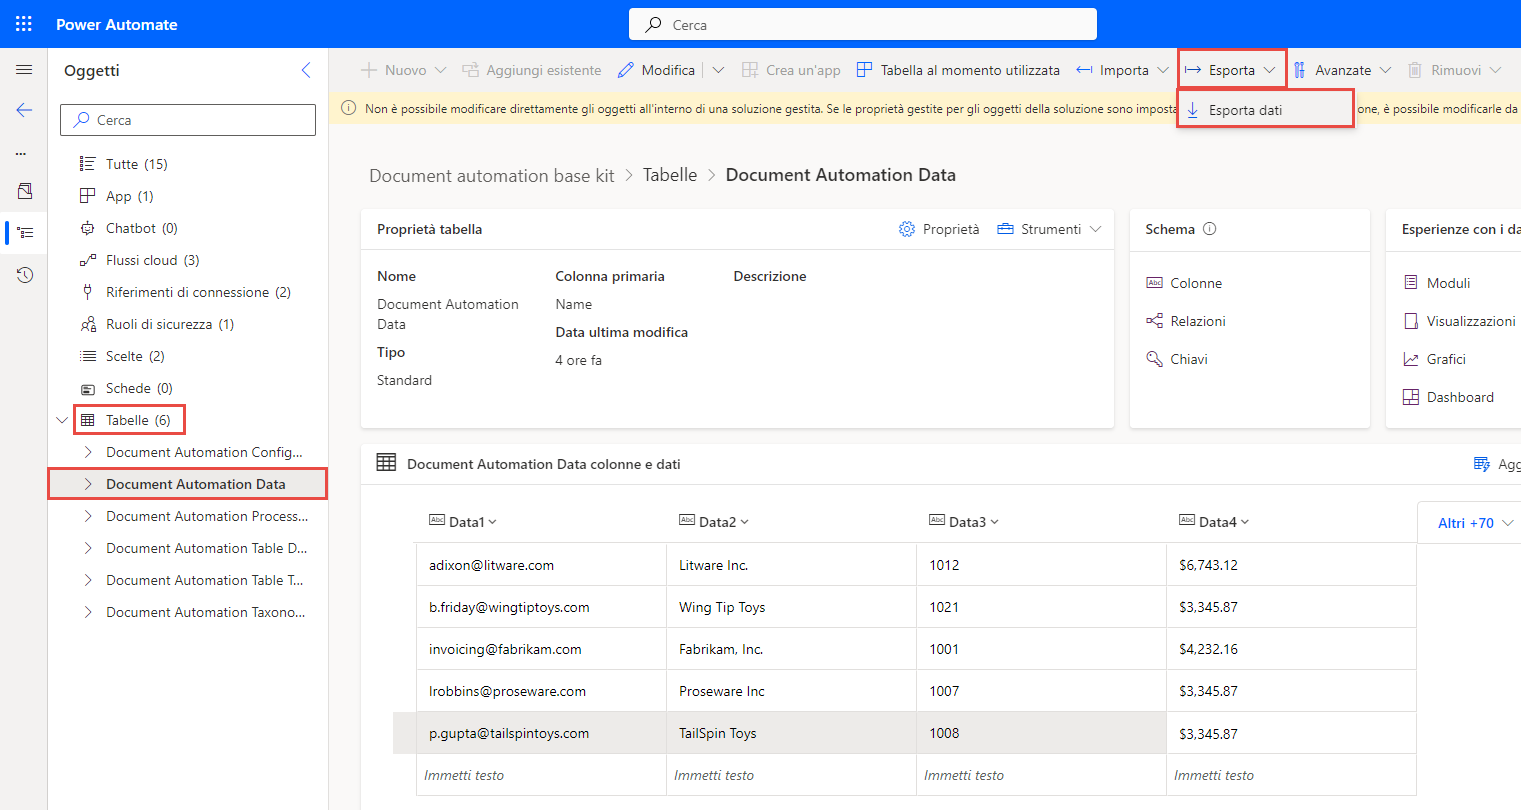Click the Schema info icon
This screenshot has width=1521, height=810.
1209,229
